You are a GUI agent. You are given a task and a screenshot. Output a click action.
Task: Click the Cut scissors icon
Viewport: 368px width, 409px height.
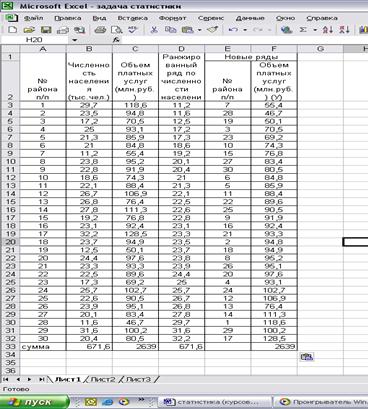[154, 30]
